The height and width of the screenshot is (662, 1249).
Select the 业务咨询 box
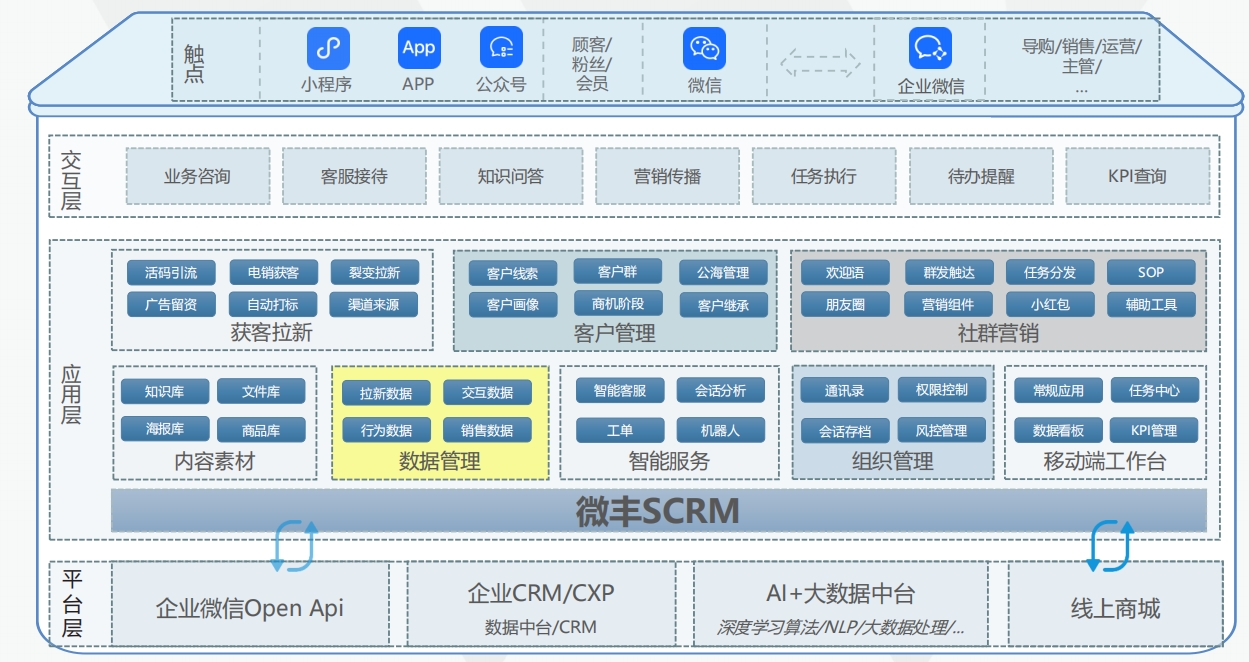click(197, 176)
